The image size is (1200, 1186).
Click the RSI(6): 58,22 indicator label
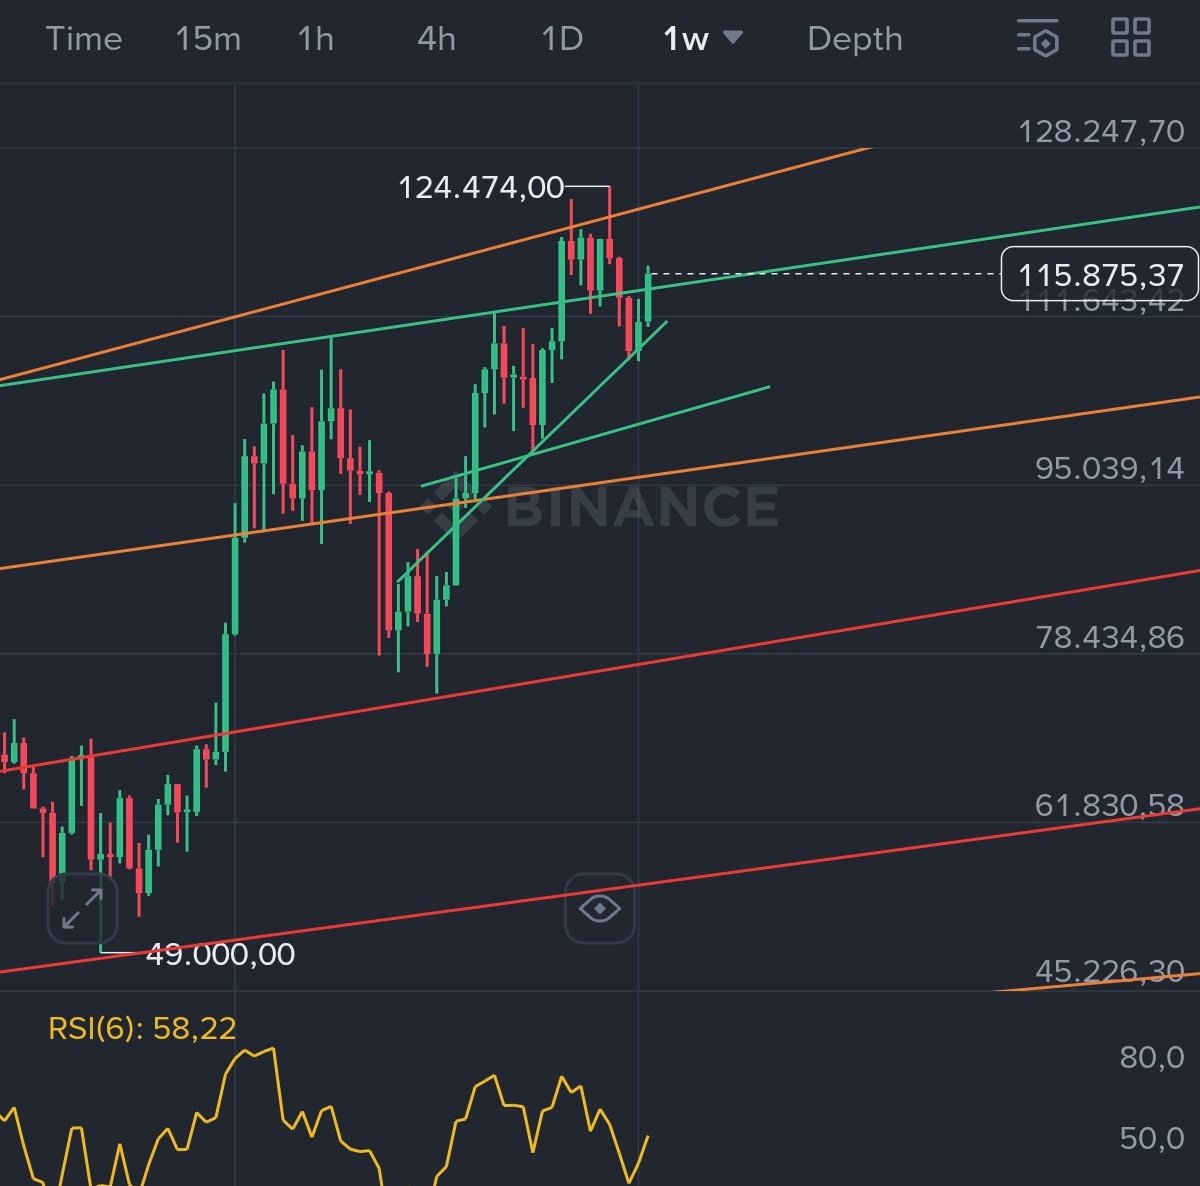click(142, 1028)
